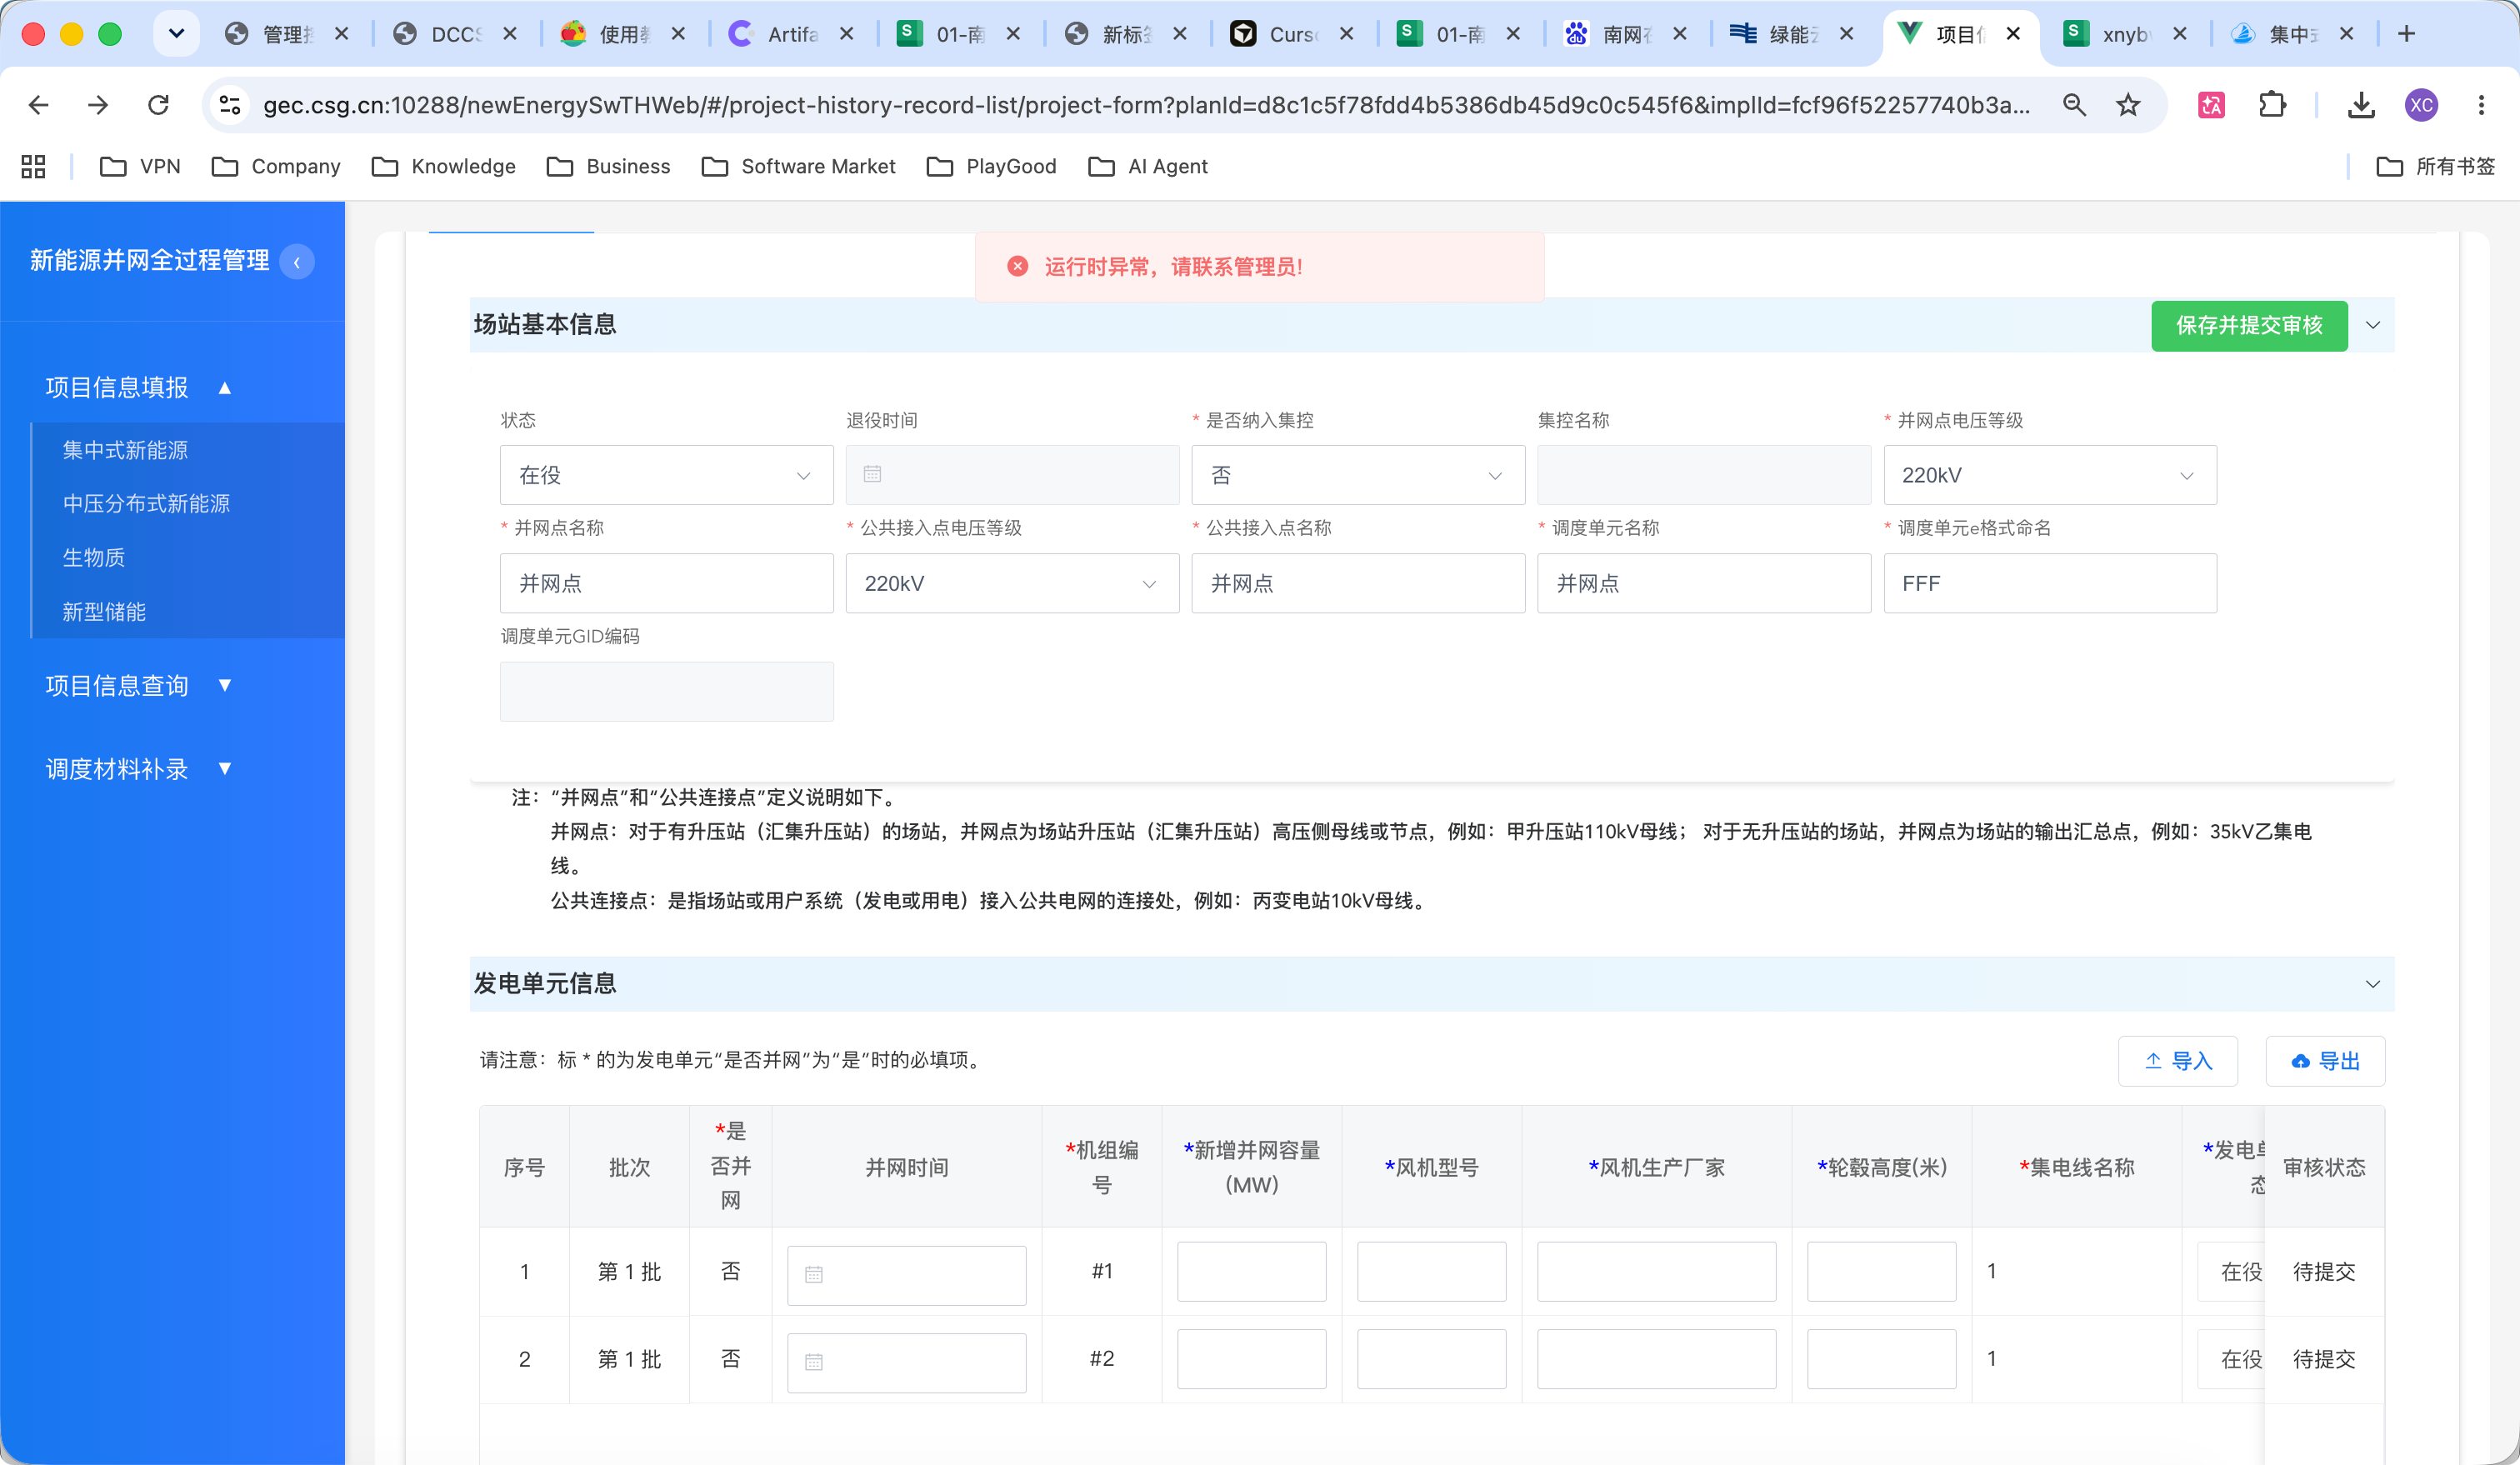Click 待提交 status in row 1
This screenshot has height=1465, width=2520.
click(x=2323, y=1271)
